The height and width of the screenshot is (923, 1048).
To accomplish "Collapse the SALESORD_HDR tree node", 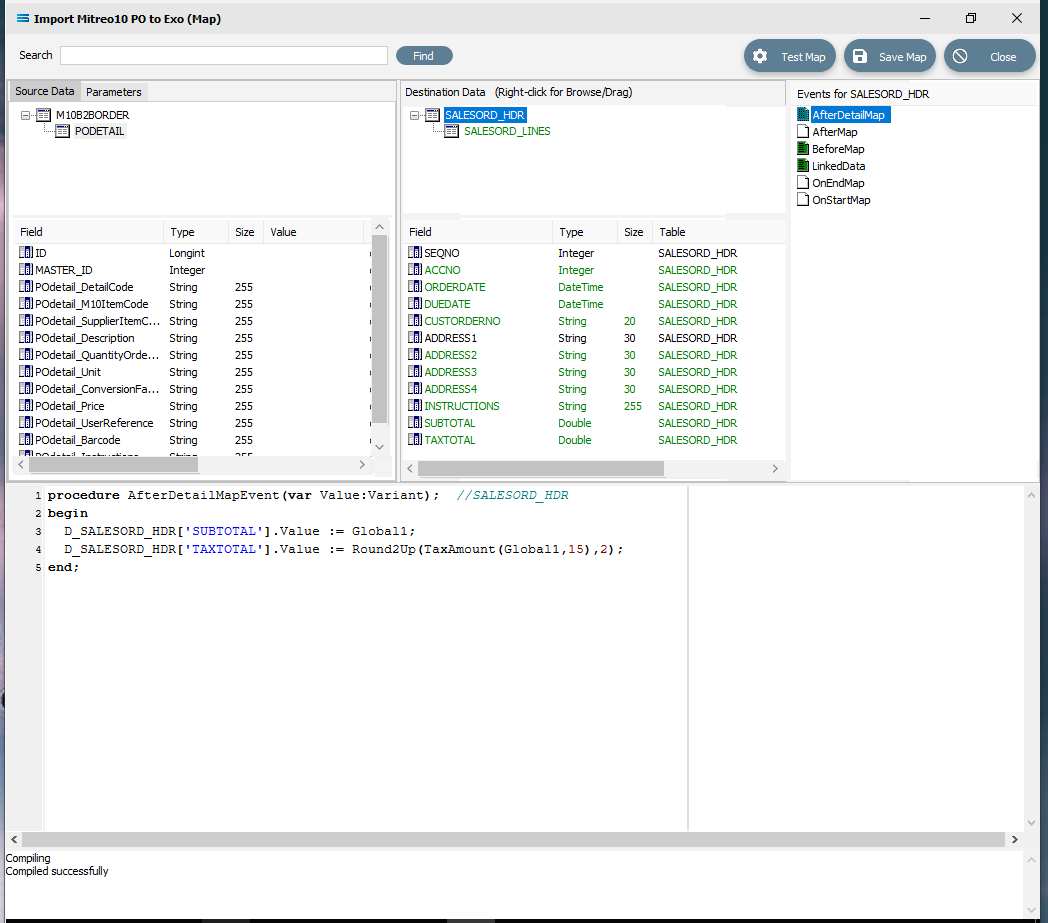I will click(x=414, y=116).
